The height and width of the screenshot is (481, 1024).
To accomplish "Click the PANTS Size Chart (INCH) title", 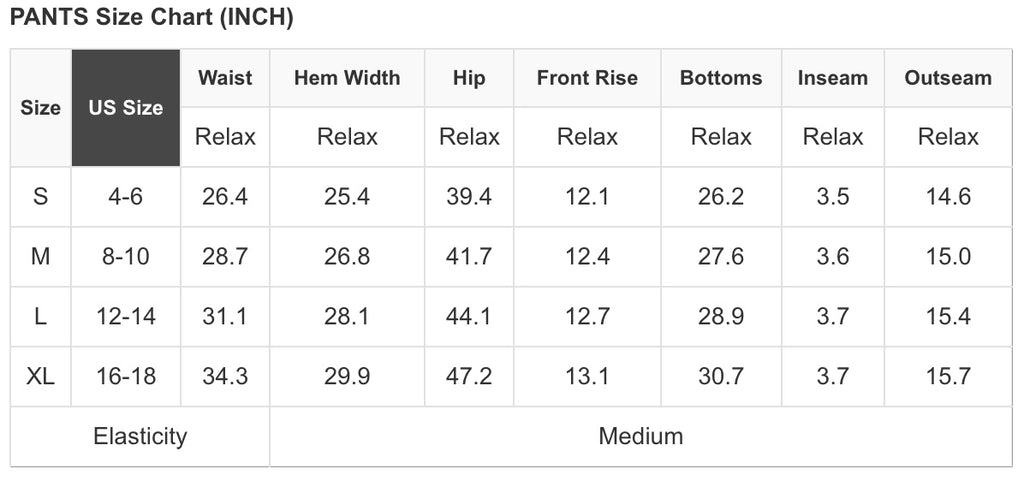I will pyautogui.click(x=152, y=18).
